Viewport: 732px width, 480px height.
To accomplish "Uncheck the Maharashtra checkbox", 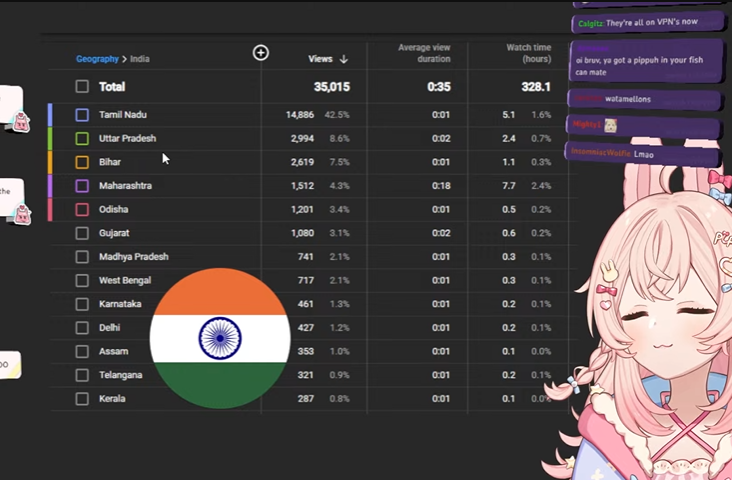I will 82,186.
